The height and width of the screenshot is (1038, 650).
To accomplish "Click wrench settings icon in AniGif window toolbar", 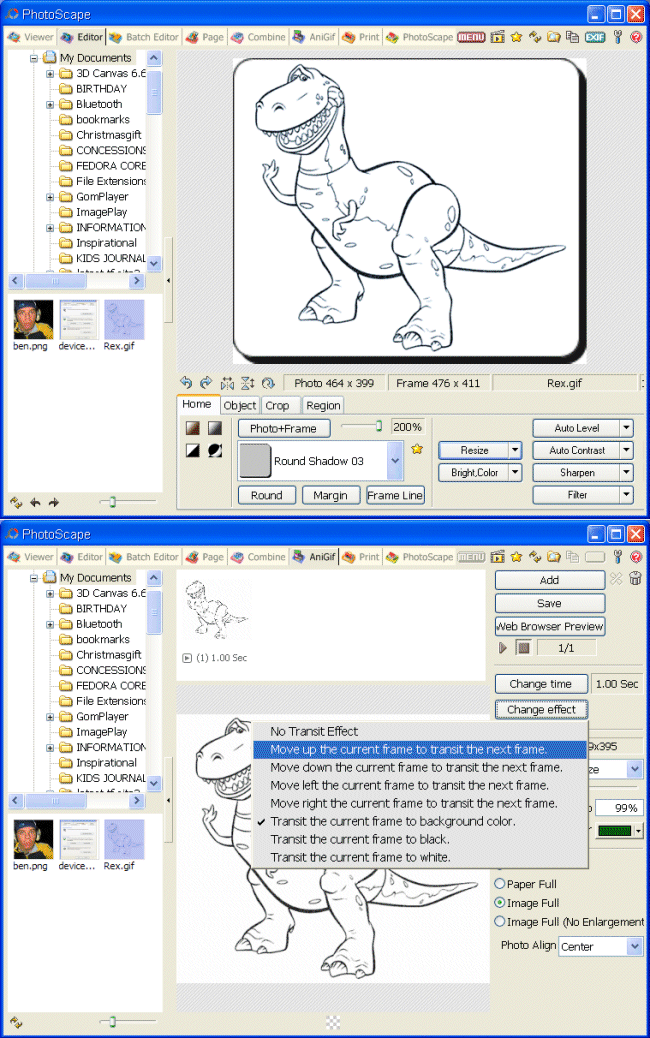I will point(618,557).
